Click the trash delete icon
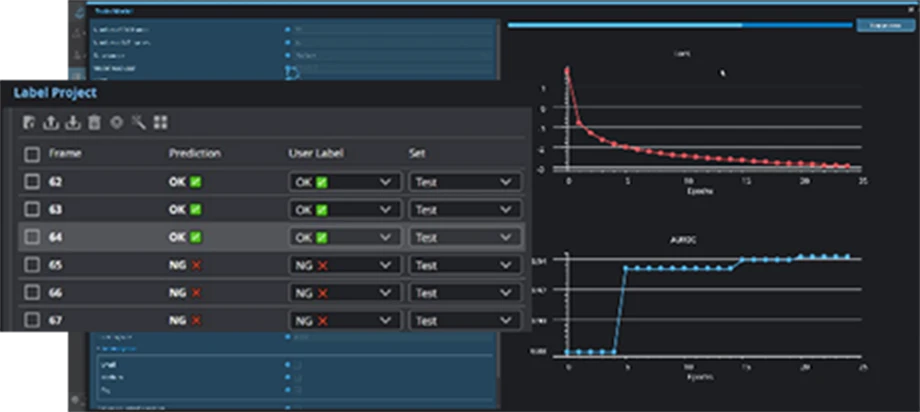The height and width of the screenshot is (412, 920). [x=94, y=122]
